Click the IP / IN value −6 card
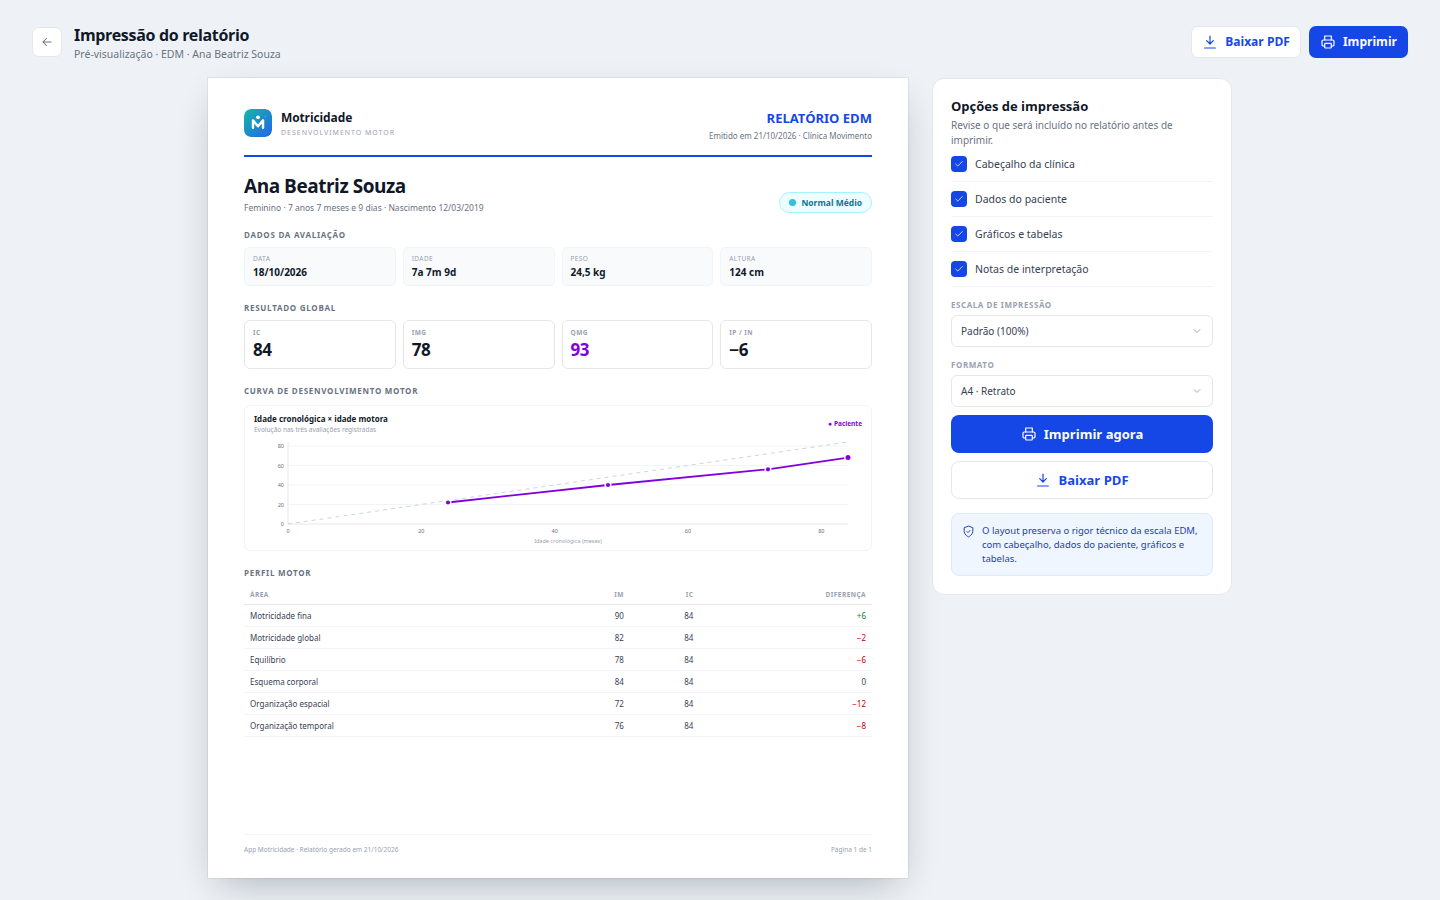The width and height of the screenshot is (1440, 900). [x=796, y=344]
